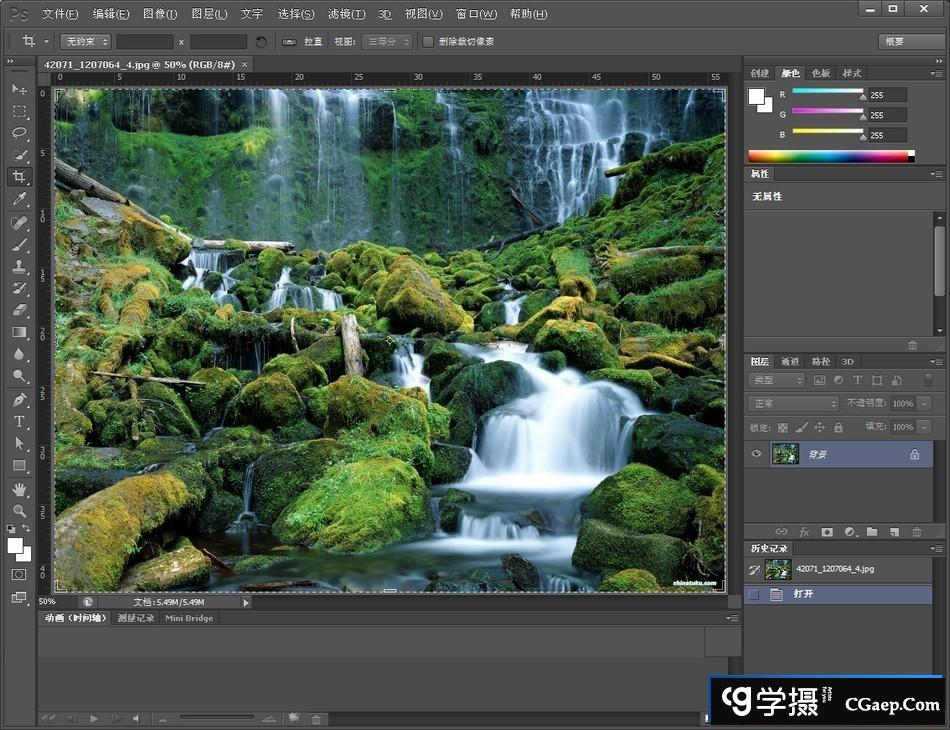Open the Add layer mask icon
950x730 pixels.
[x=825, y=531]
